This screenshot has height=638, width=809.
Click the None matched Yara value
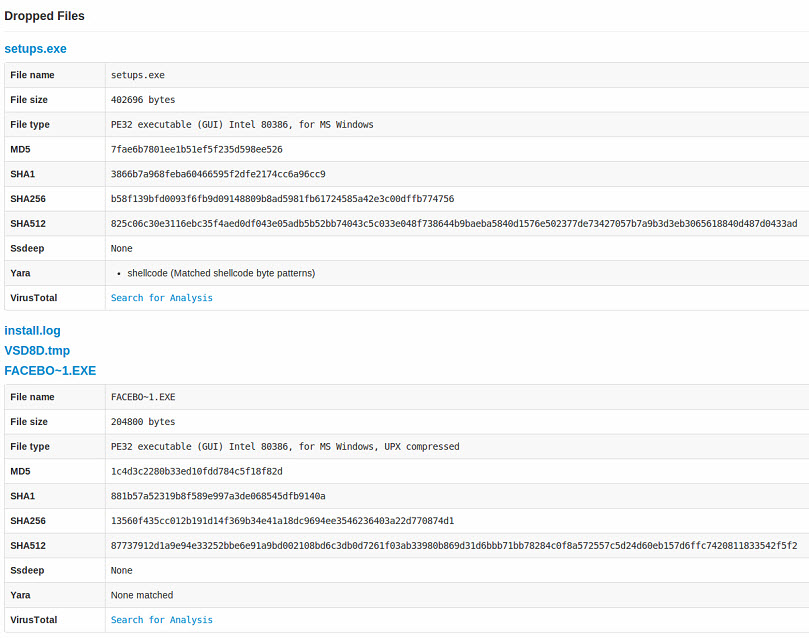click(x=142, y=595)
